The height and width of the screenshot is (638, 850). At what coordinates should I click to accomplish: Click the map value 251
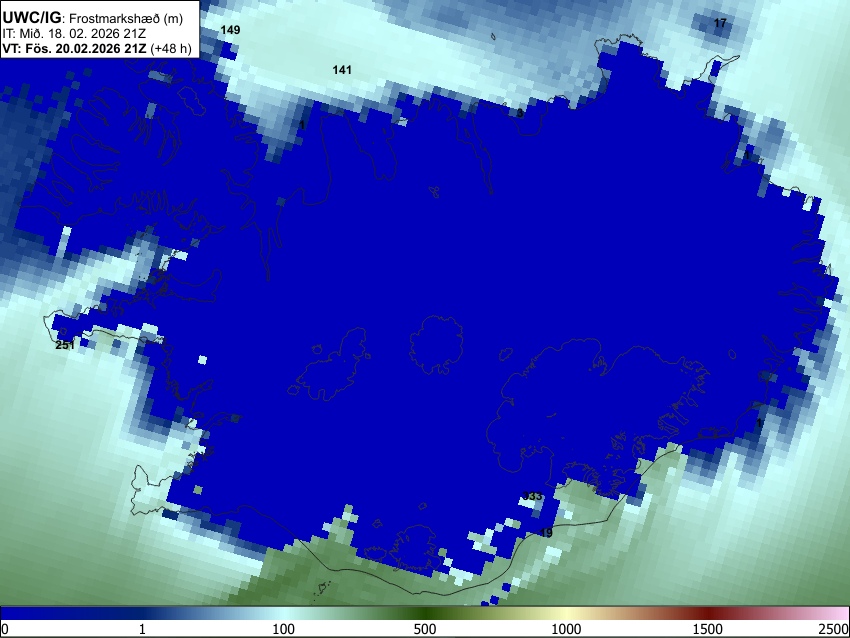click(65, 345)
